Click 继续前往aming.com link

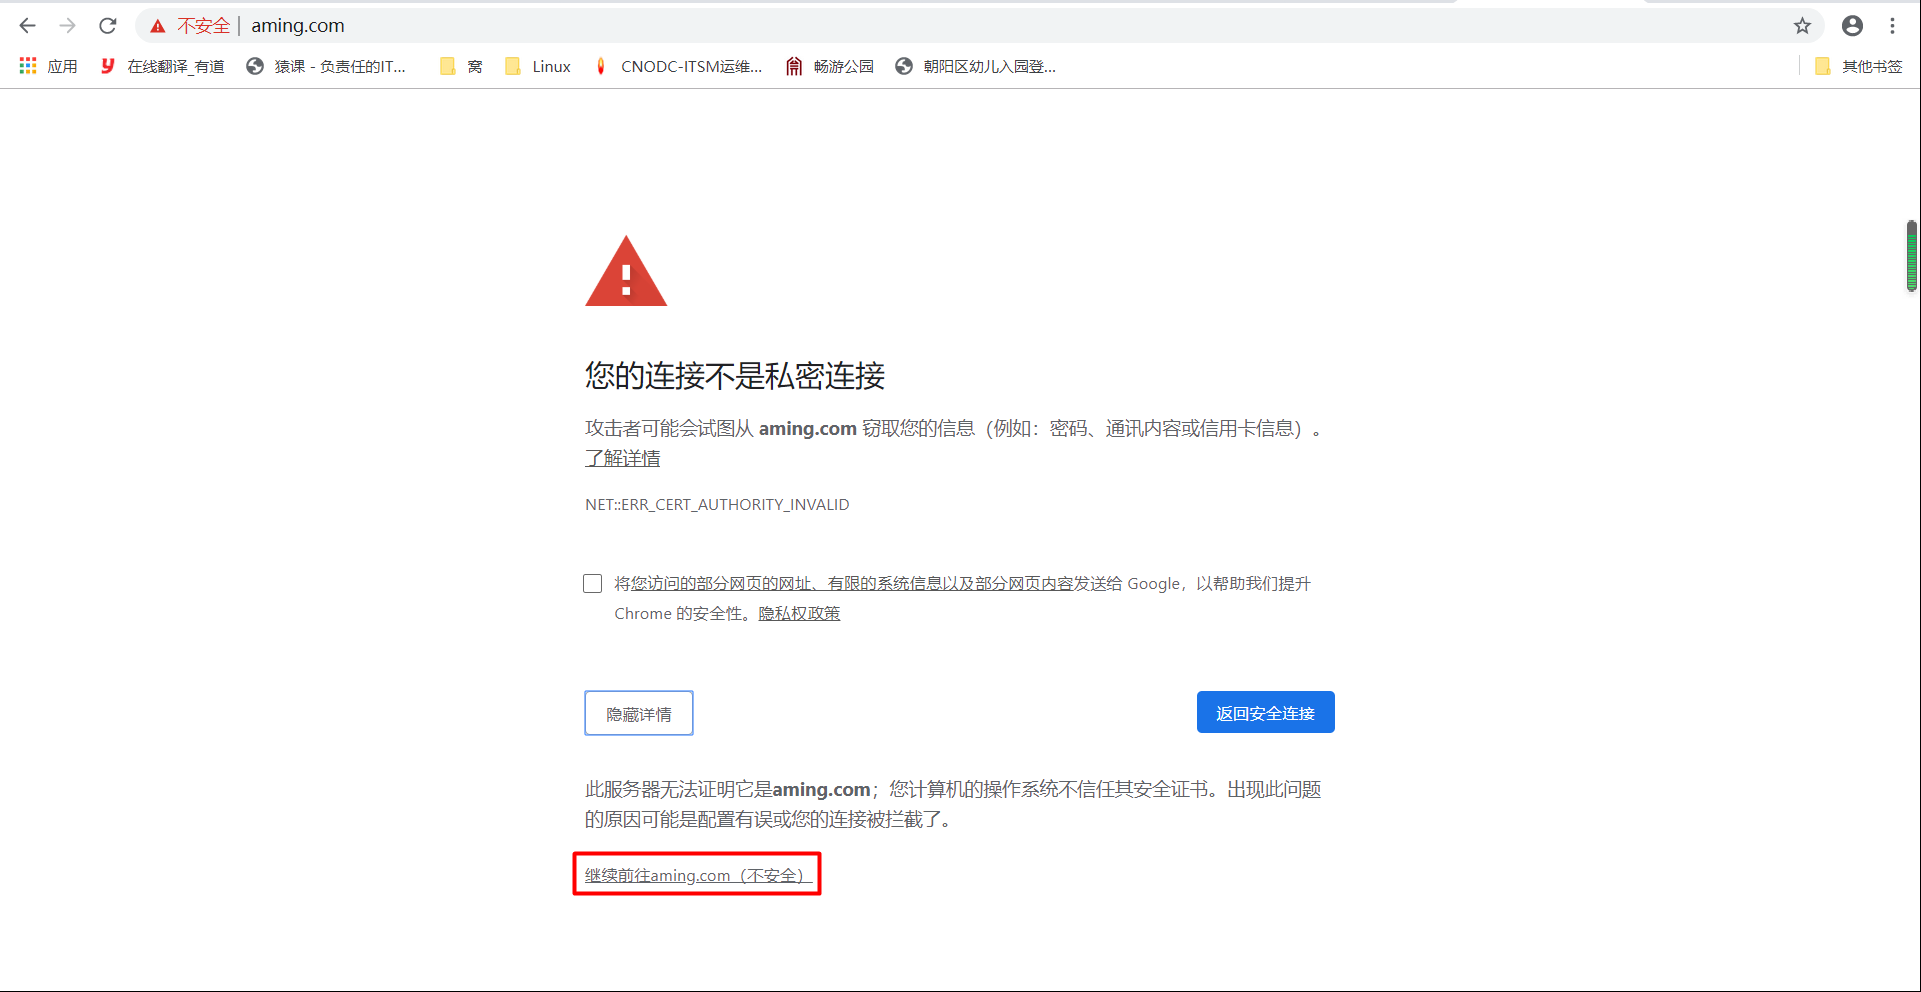(697, 874)
